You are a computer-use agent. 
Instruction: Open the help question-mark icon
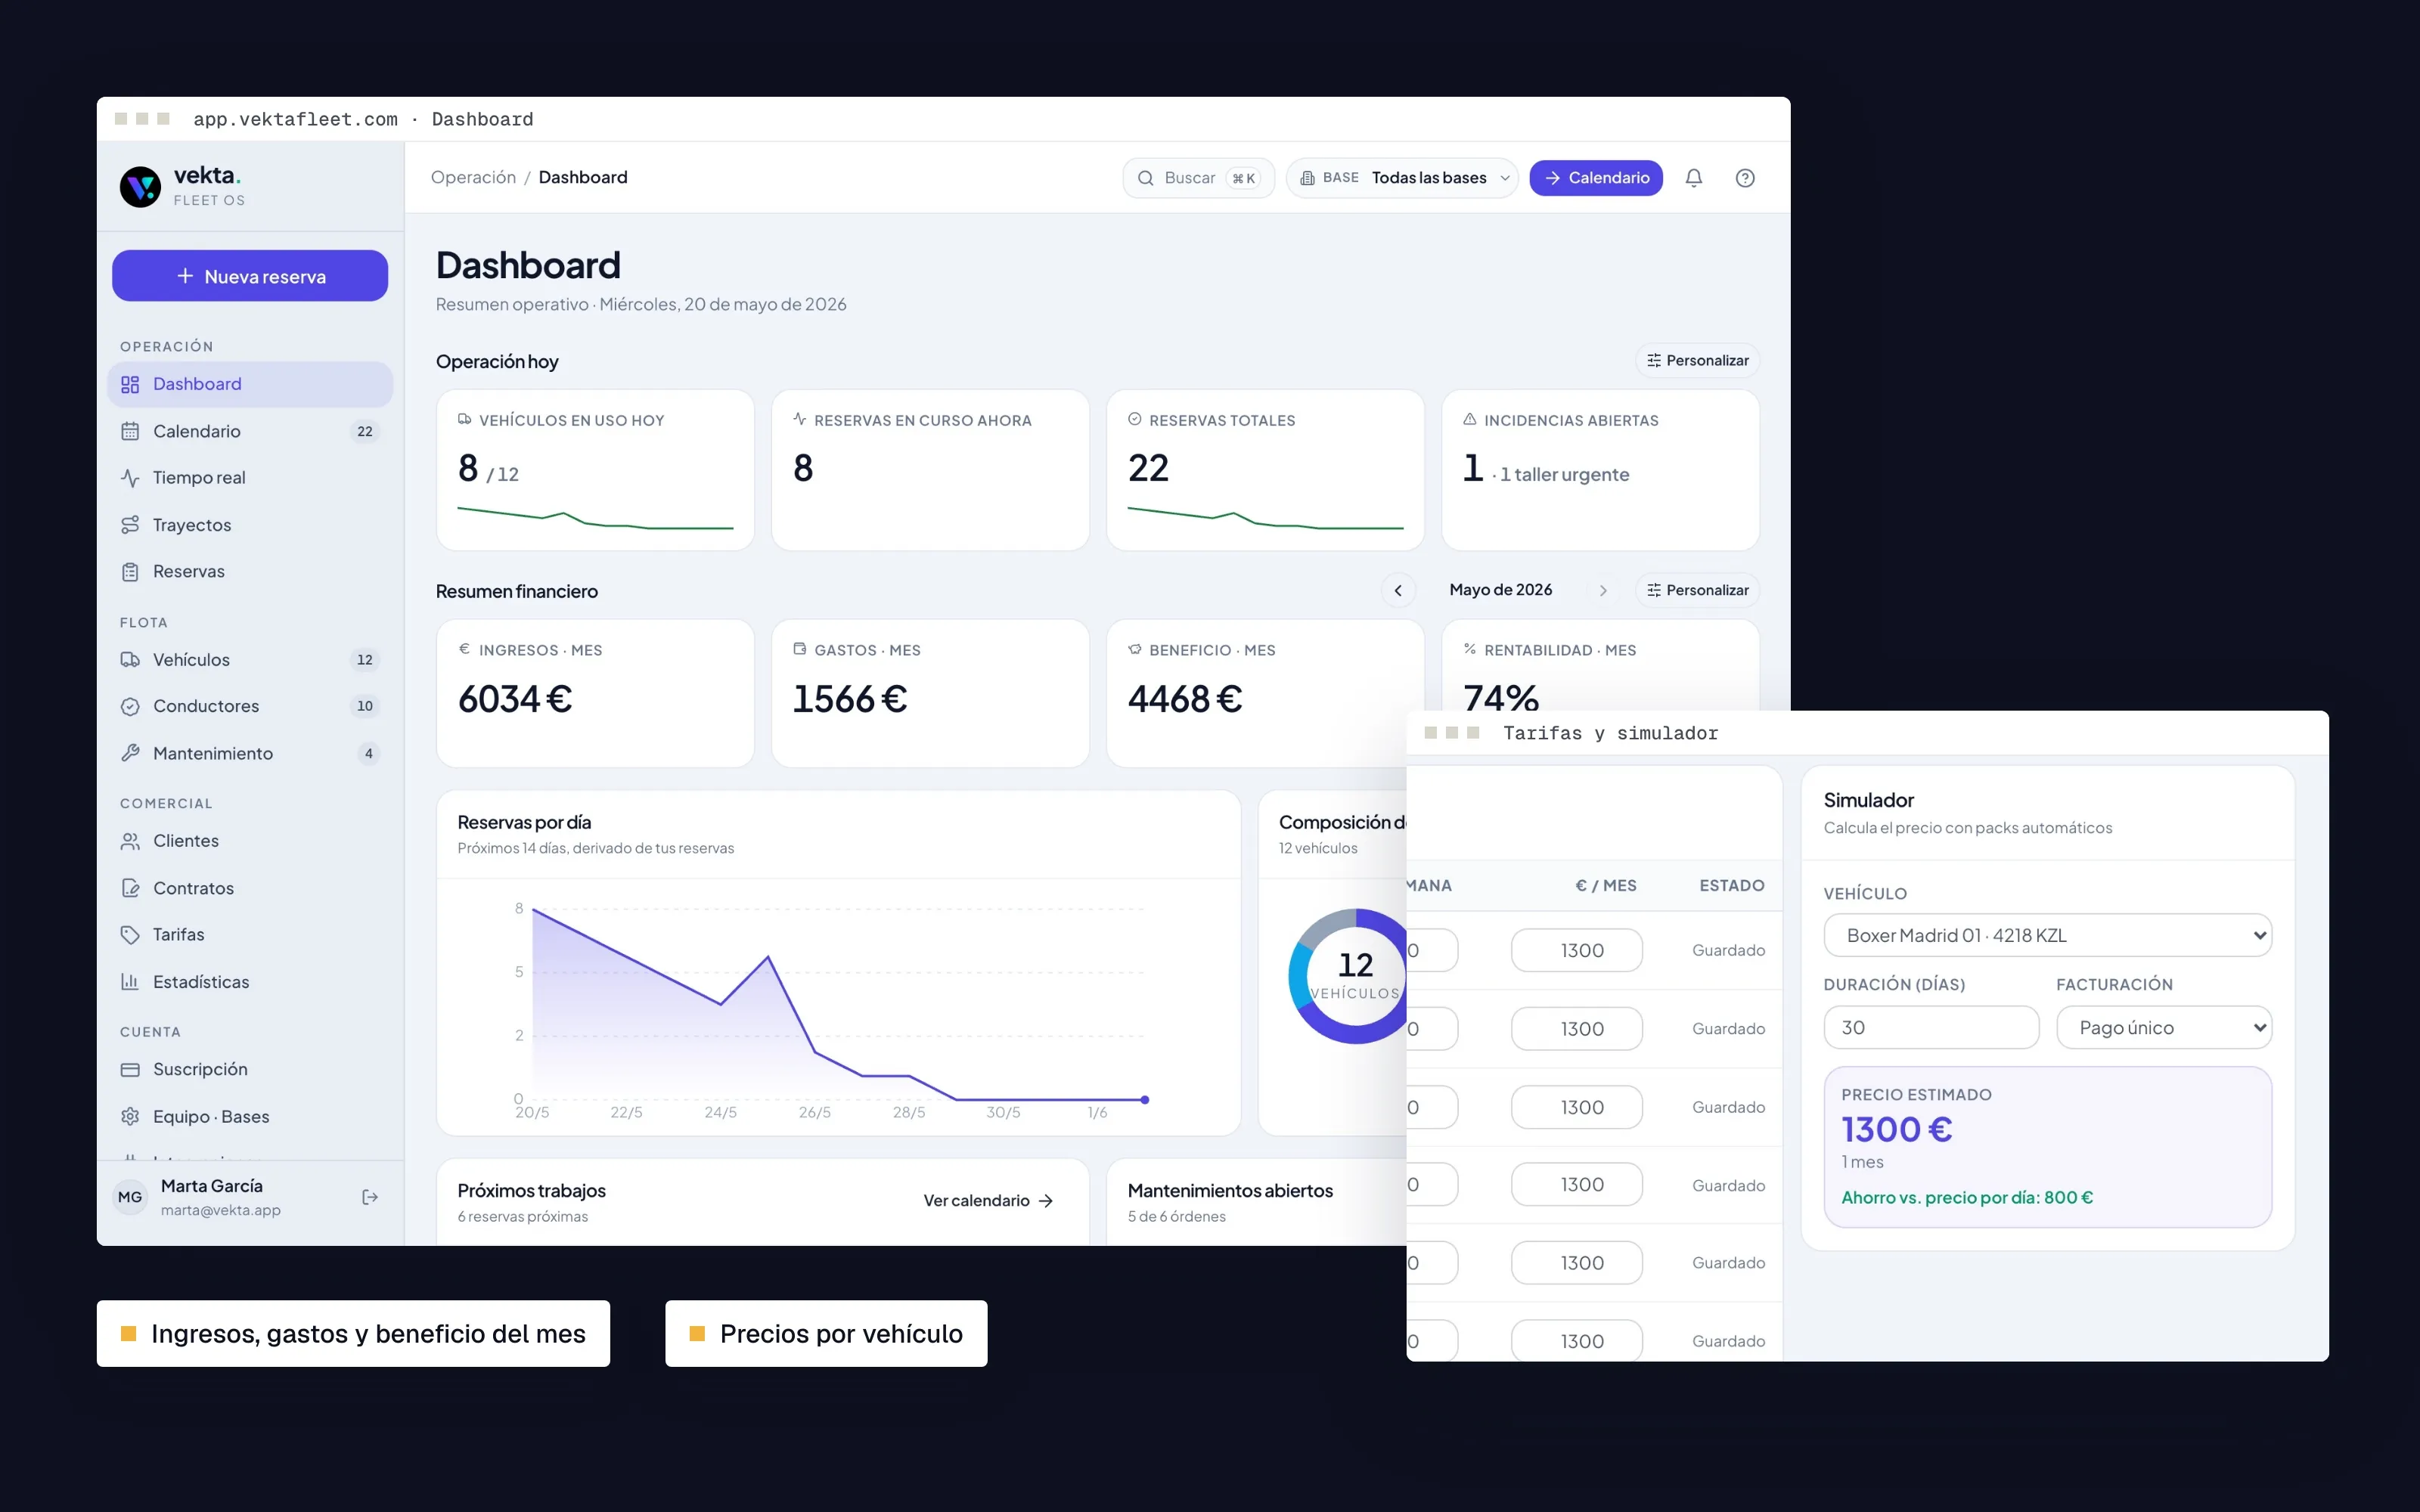(1745, 178)
